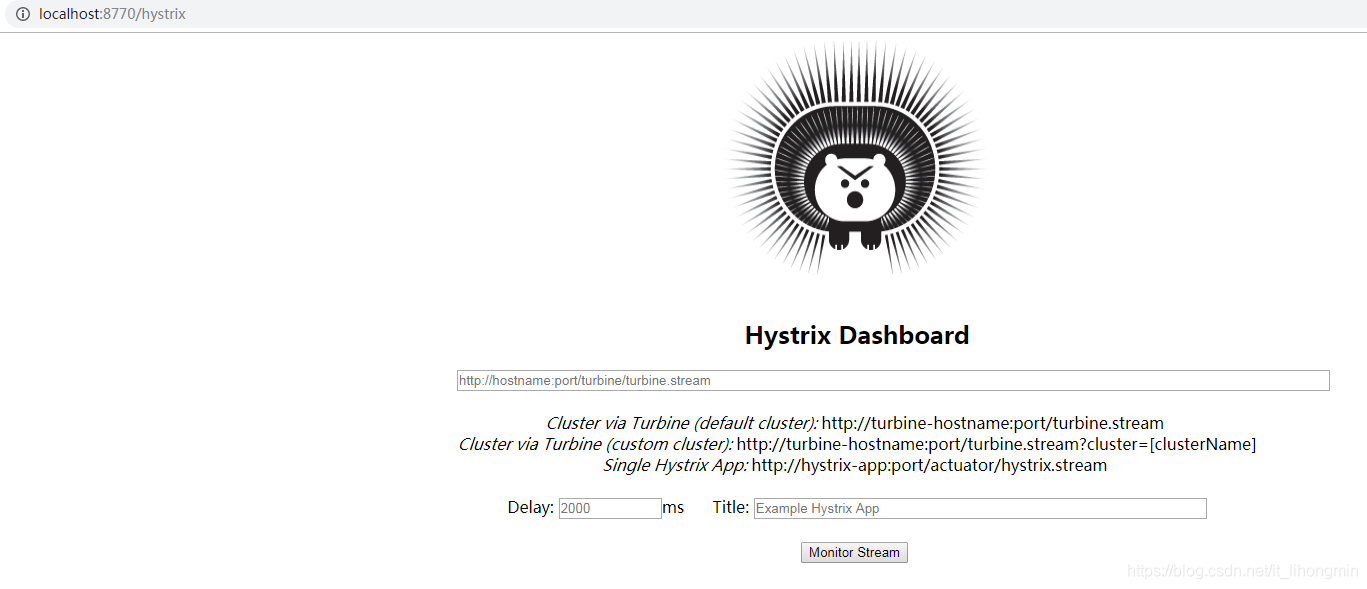Viewport: 1367px width, 589px height.
Task: Click the Monitor Stream button
Action: 854,552
